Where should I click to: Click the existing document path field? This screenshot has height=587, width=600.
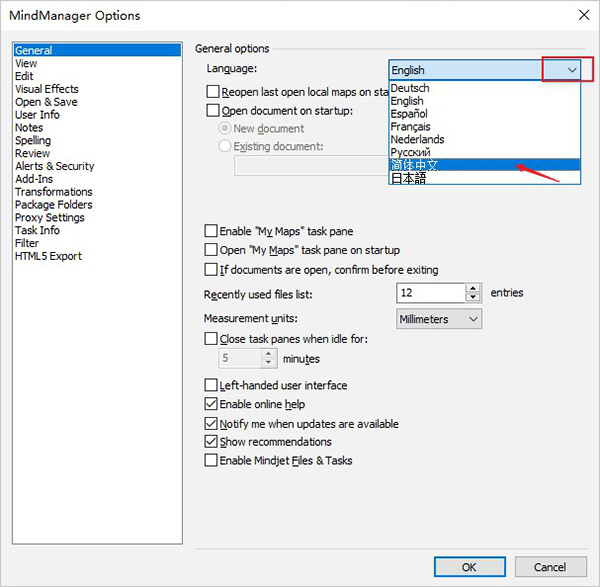pos(311,166)
